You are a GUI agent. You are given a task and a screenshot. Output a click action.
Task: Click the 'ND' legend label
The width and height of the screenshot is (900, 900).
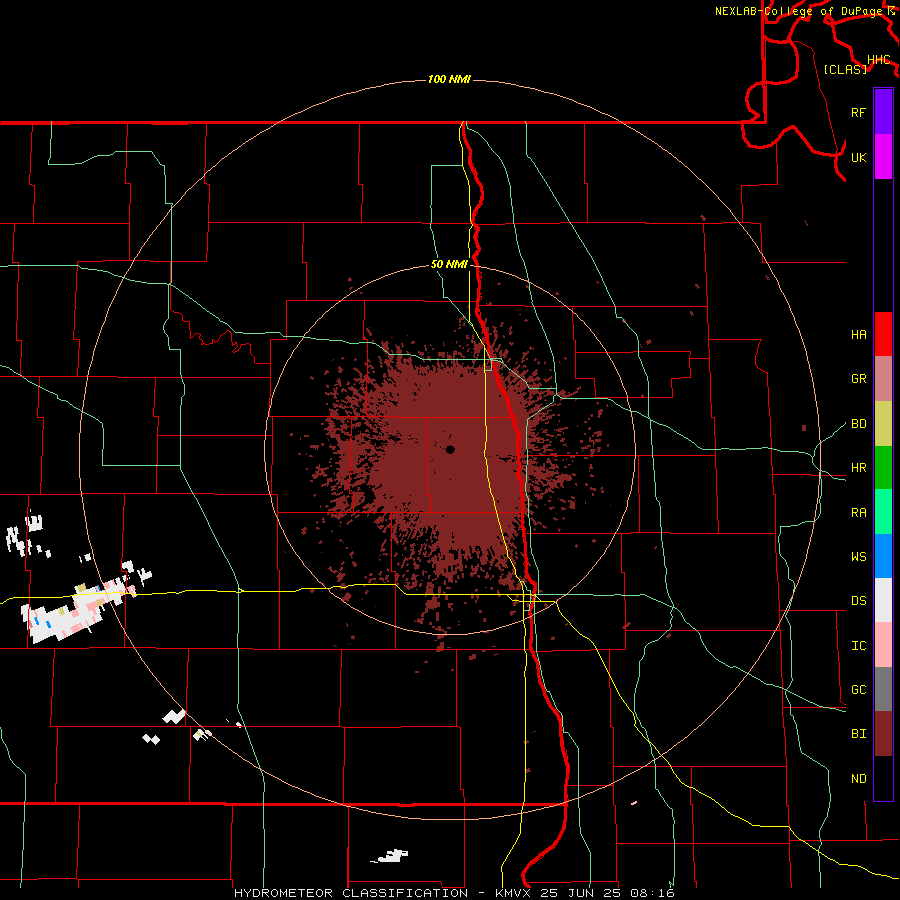click(x=858, y=779)
